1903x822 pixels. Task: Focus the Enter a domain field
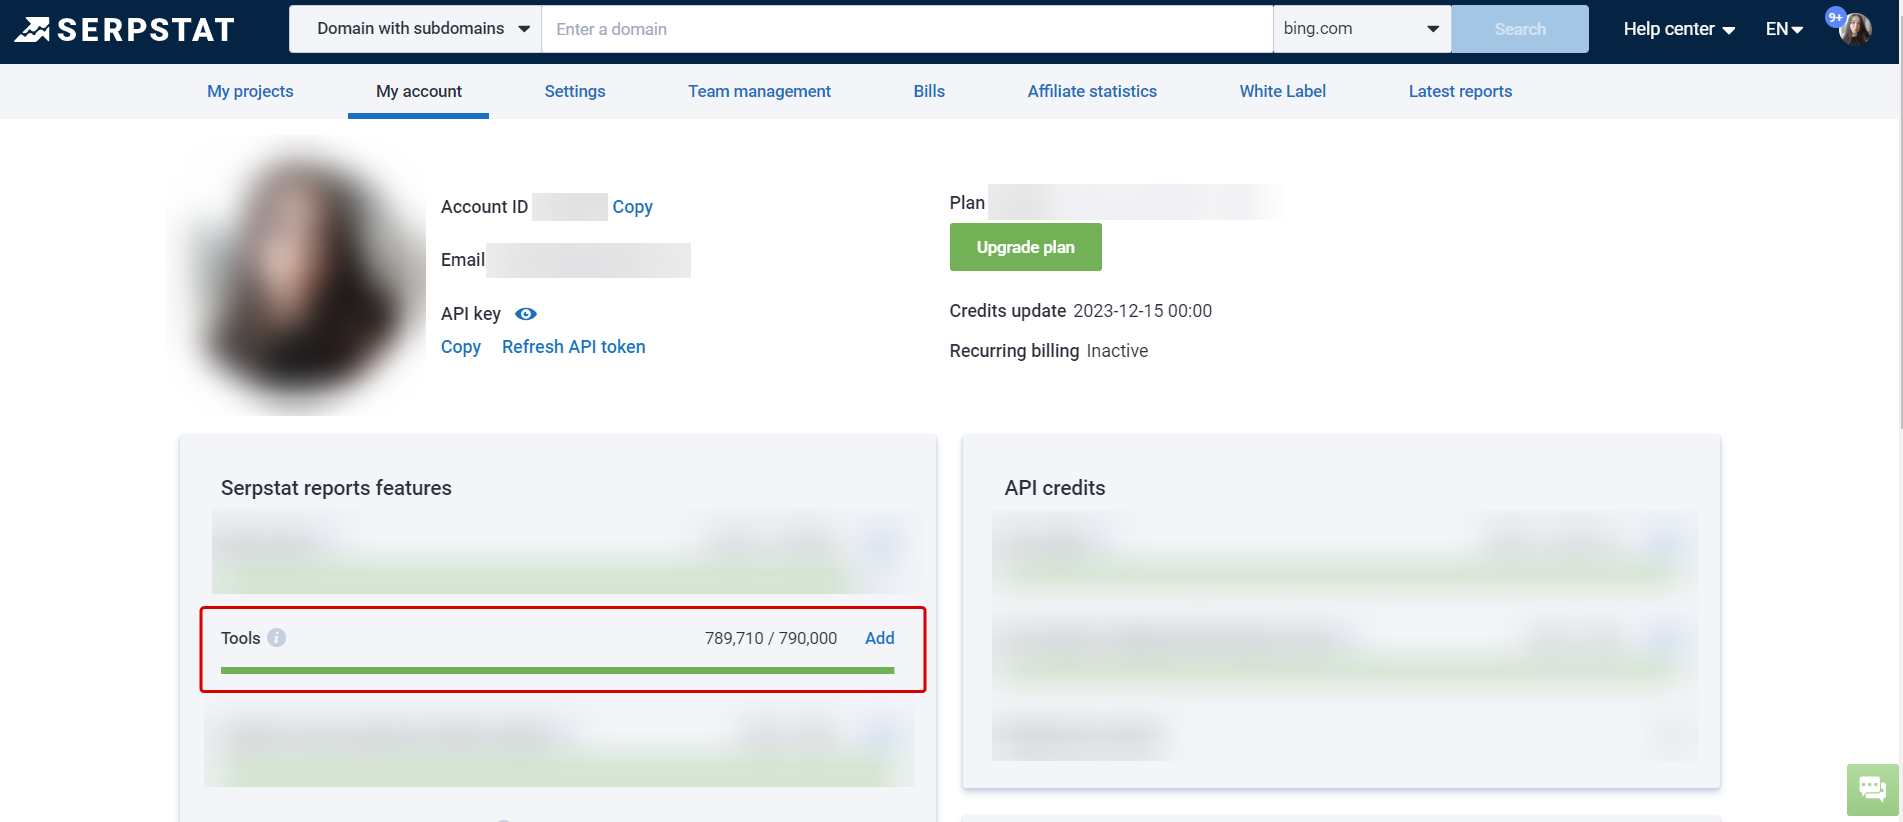(907, 29)
